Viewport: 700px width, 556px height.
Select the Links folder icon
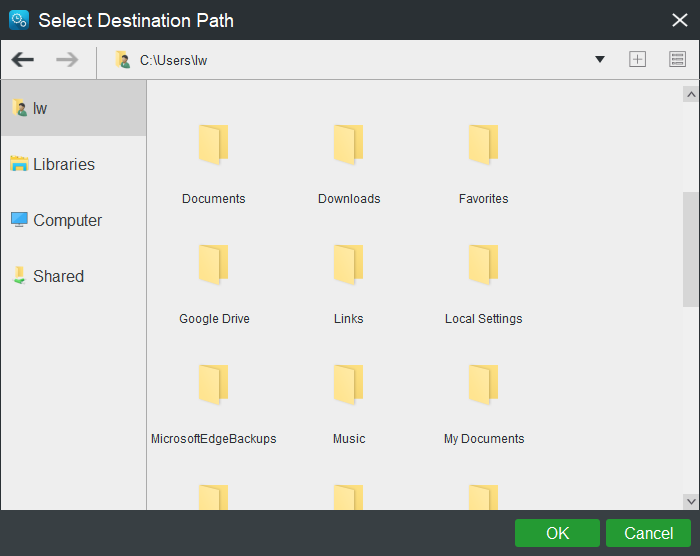pyautogui.click(x=349, y=265)
